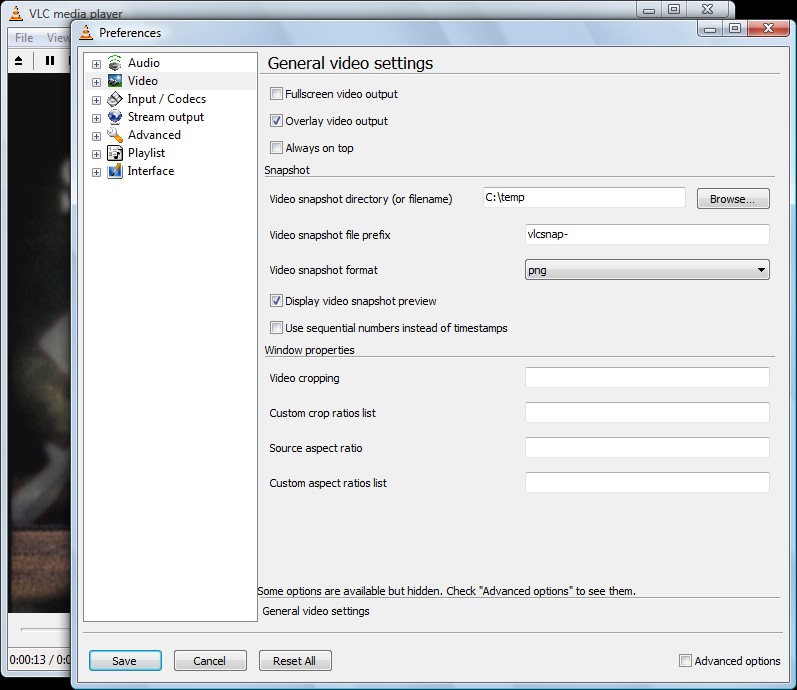The image size is (797, 690).
Task: Click the 0:00:13 elapsed time display
Action: click(27, 660)
